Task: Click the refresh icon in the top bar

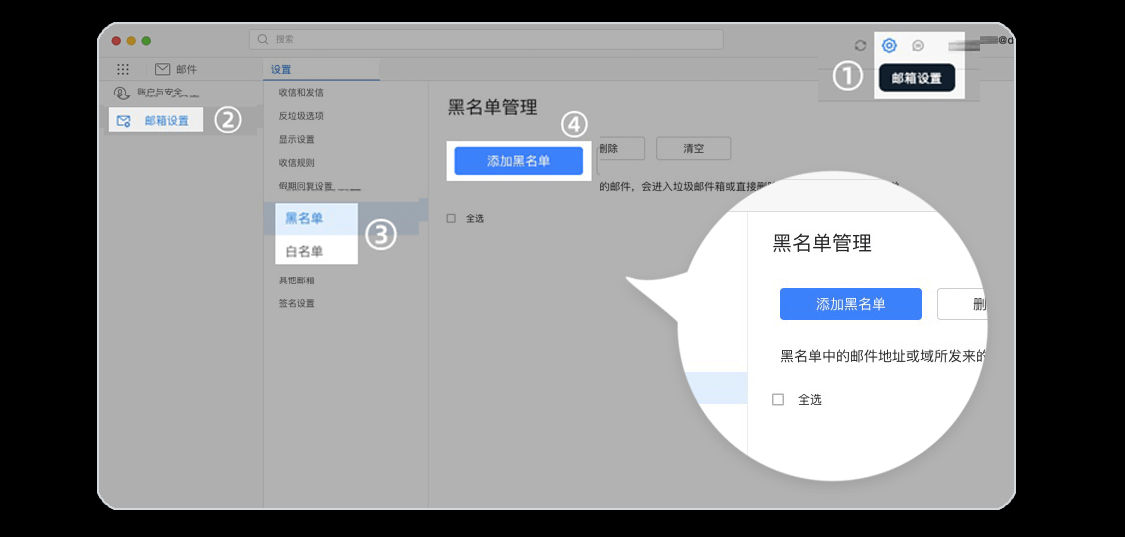Action: point(860,45)
